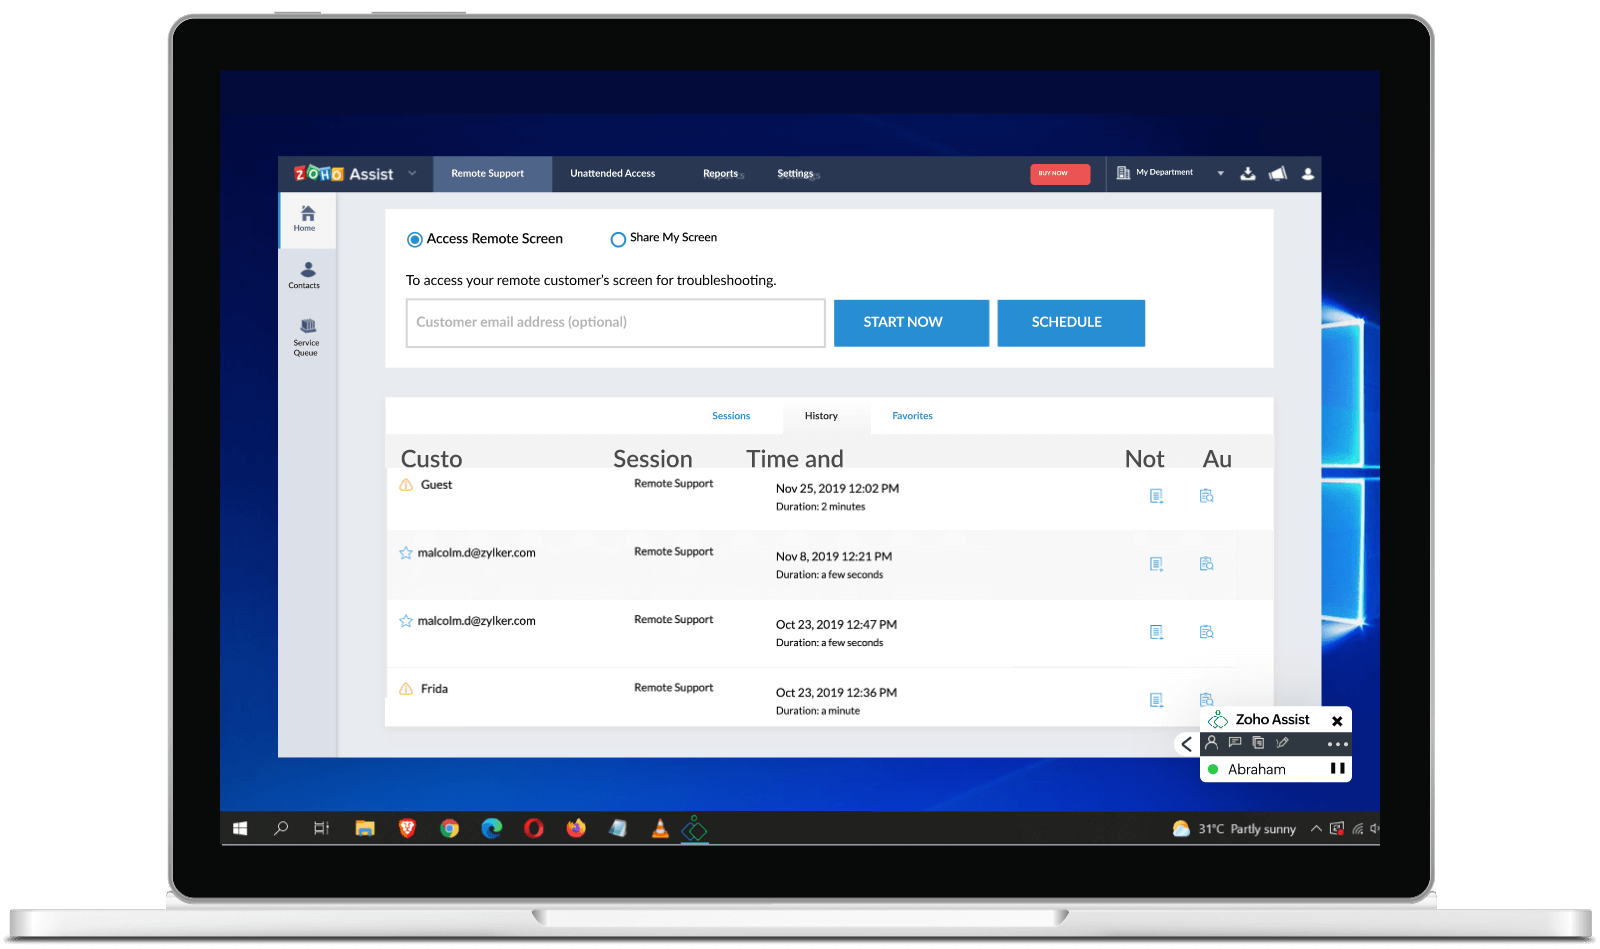The height and width of the screenshot is (949, 1600).
Task: Click participants icon in Zoho Assist widget
Action: [1212, 743]
